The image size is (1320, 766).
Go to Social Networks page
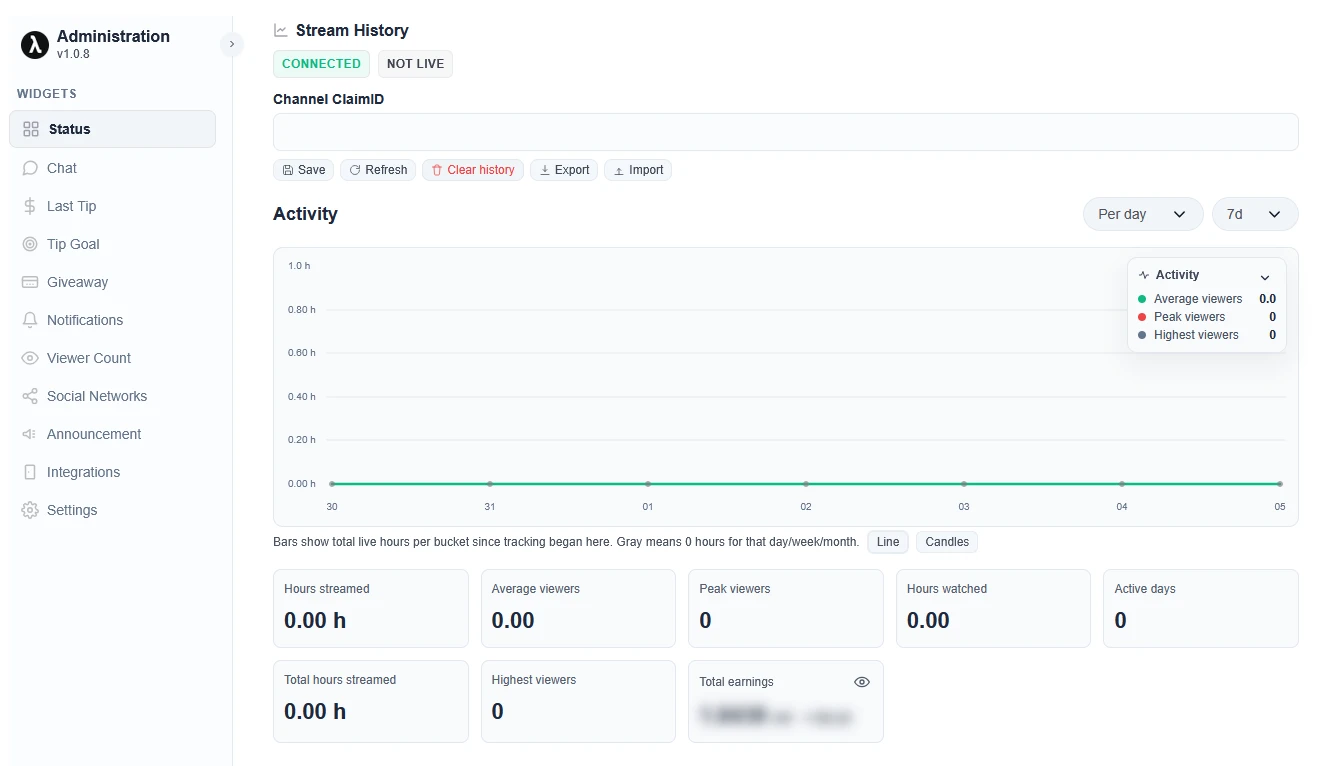[112, 396]
